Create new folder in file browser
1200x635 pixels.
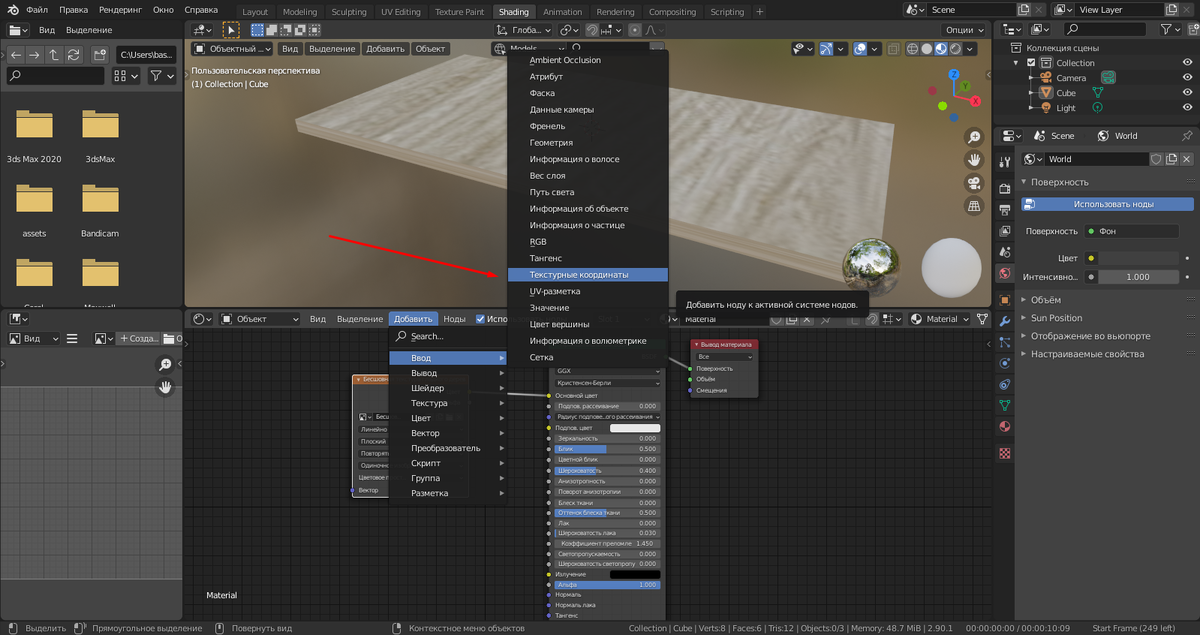point(100,54)
